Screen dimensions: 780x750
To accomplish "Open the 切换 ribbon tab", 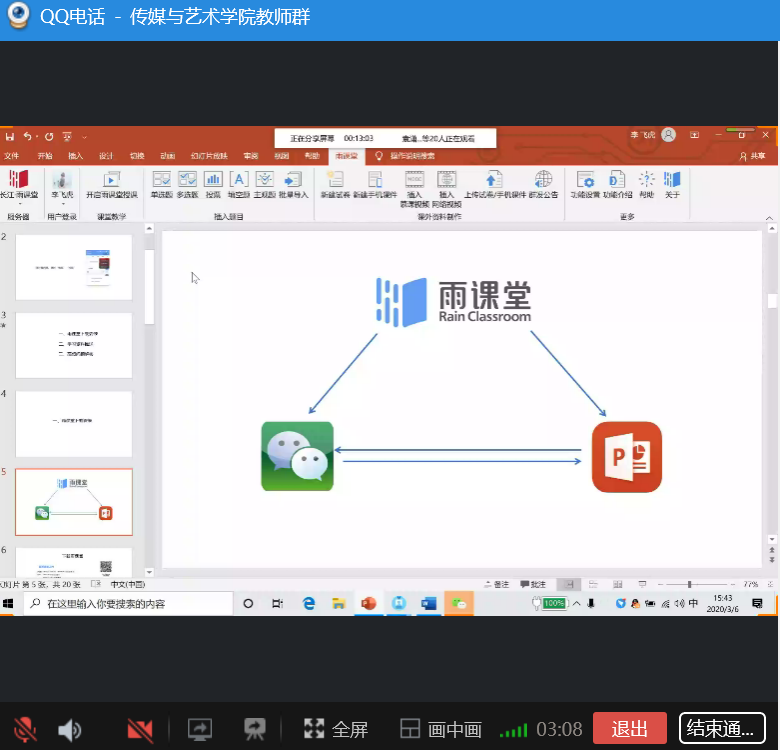I will (137, 156).
